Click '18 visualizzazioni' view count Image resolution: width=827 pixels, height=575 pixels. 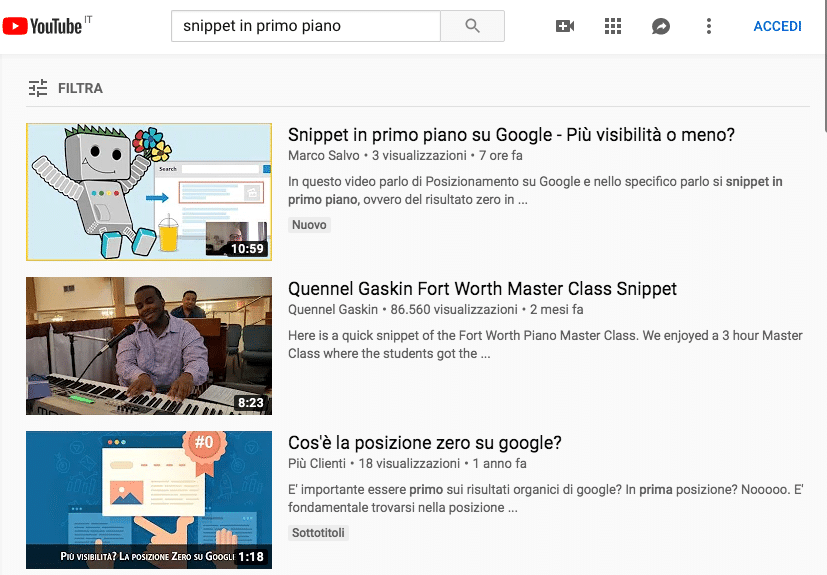pos(409,464)
